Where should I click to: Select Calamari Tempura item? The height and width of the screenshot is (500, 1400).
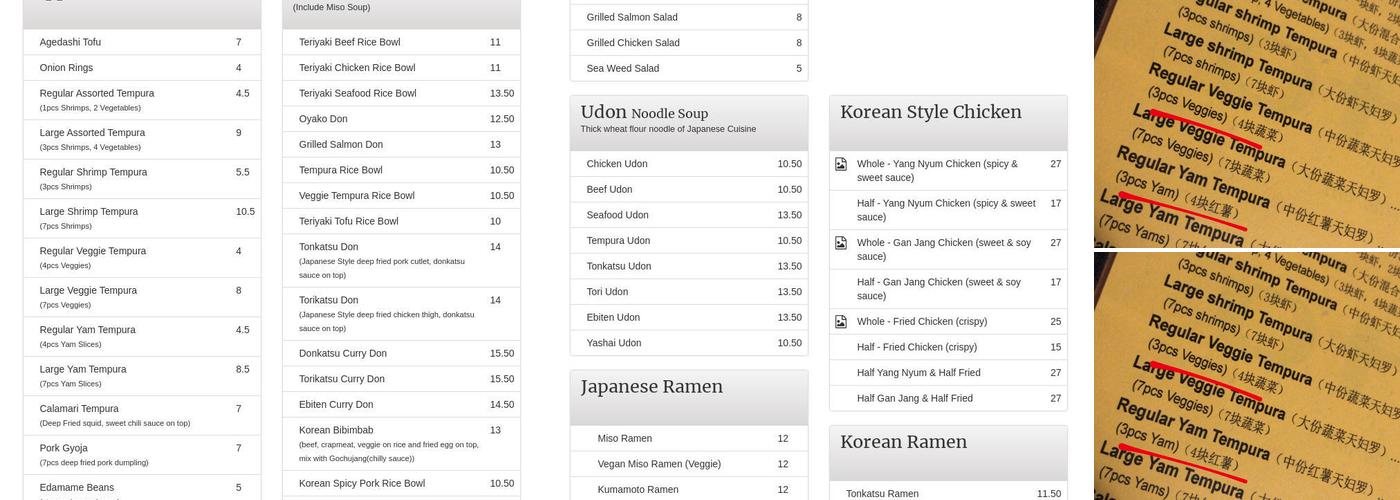click(142, 415)
